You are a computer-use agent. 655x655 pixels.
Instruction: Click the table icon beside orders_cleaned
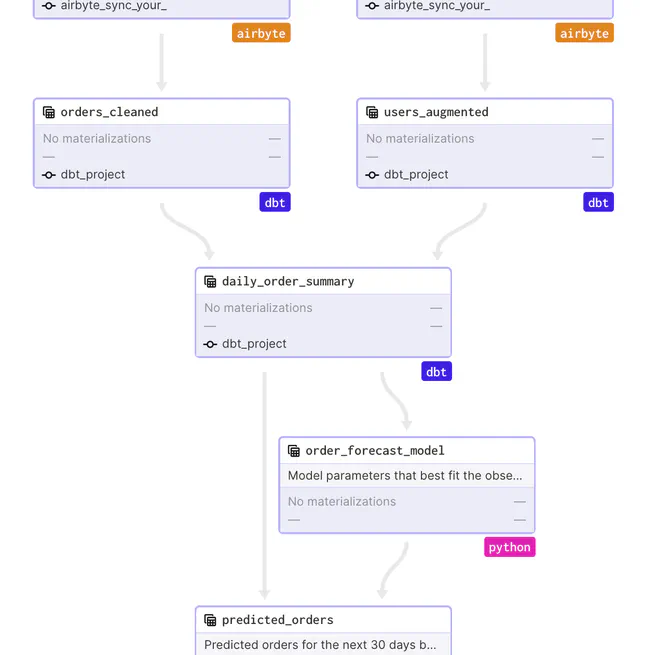tap(49, 113)
